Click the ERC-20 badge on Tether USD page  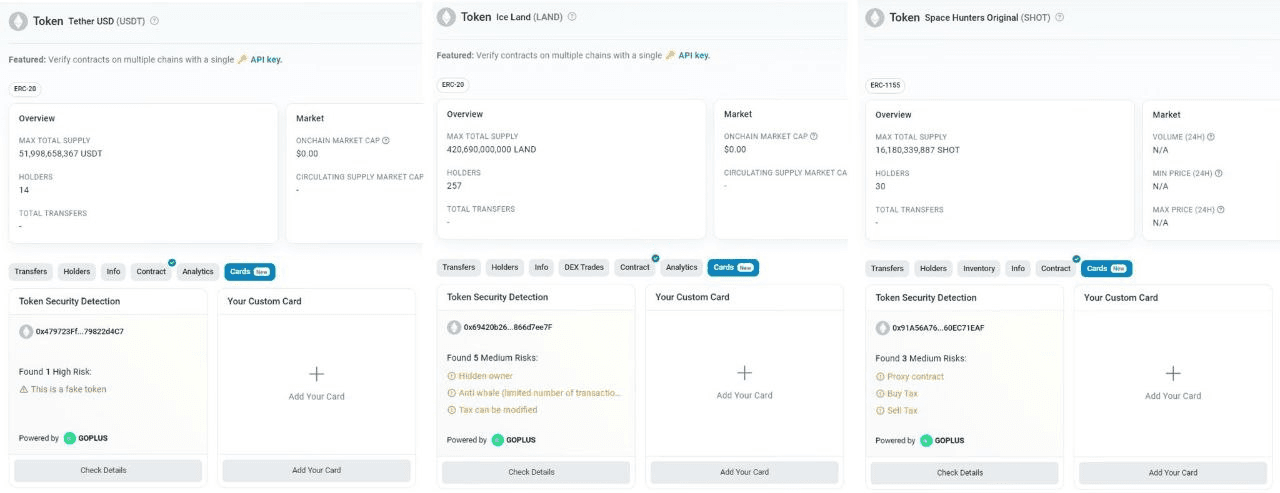[x=25, y=88]
